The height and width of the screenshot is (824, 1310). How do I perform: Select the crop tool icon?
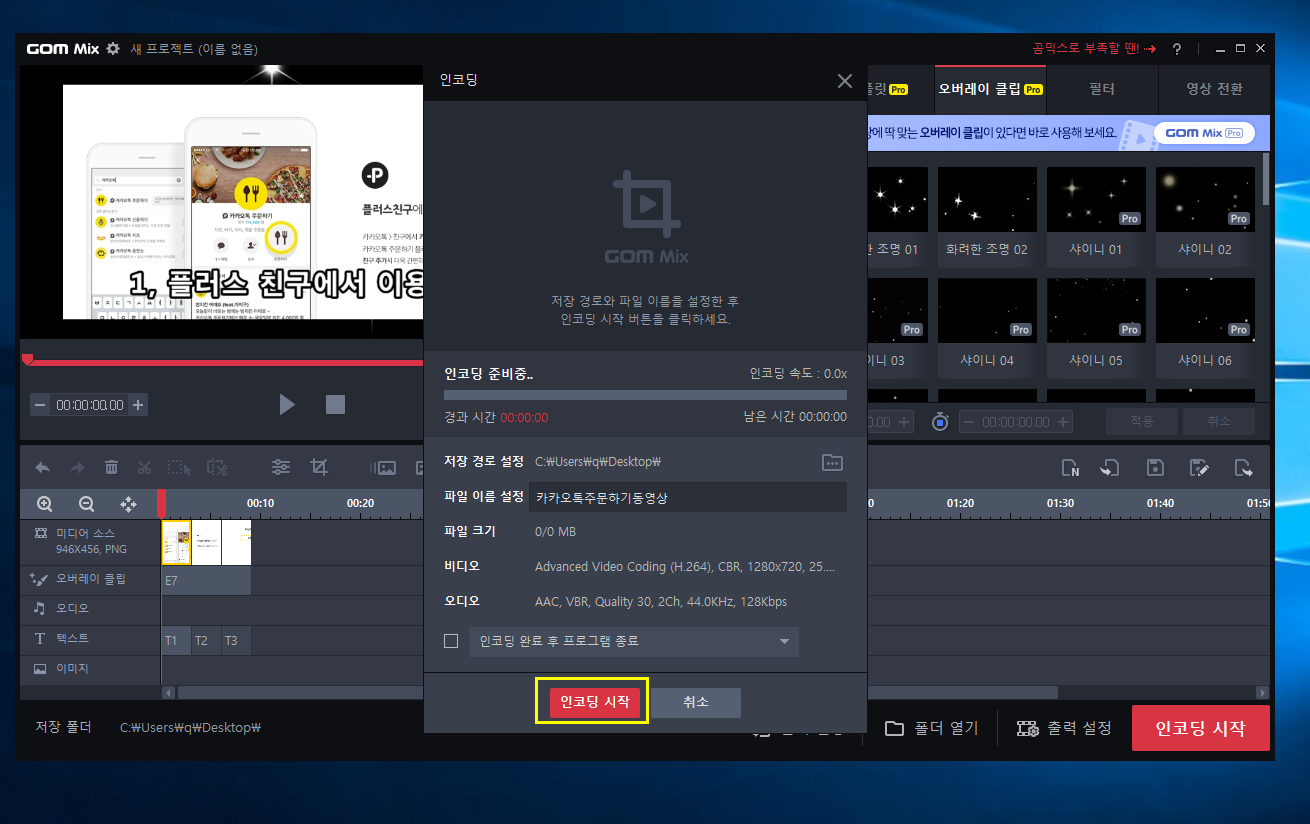click(319, 467)
